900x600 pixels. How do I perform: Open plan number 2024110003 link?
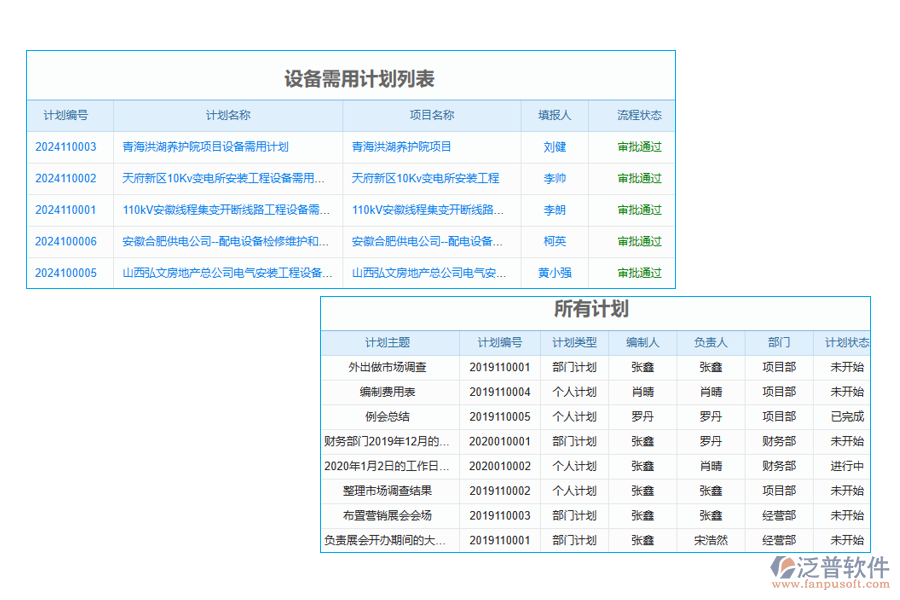point(69,147)
